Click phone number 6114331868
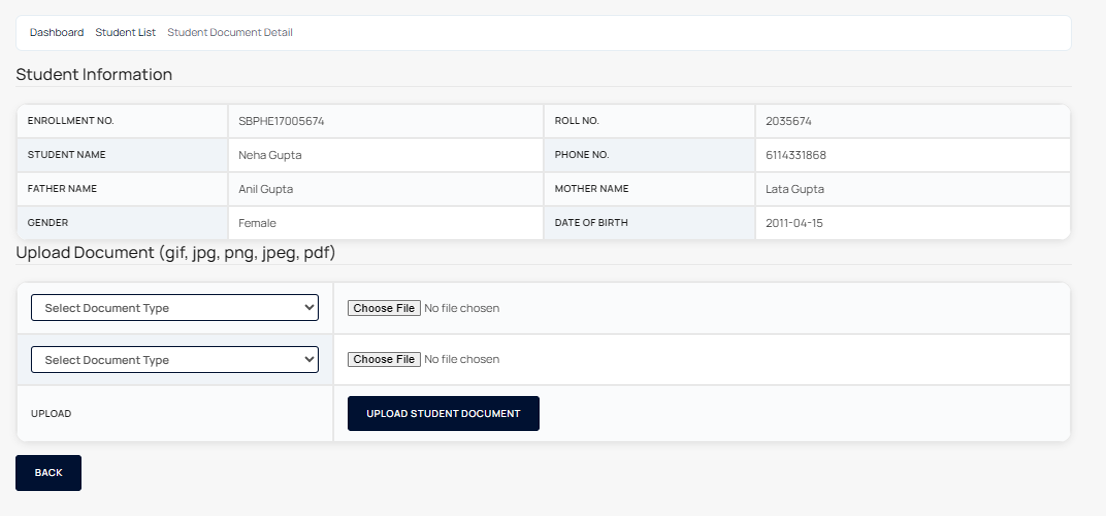 click(x=796, y=155)
